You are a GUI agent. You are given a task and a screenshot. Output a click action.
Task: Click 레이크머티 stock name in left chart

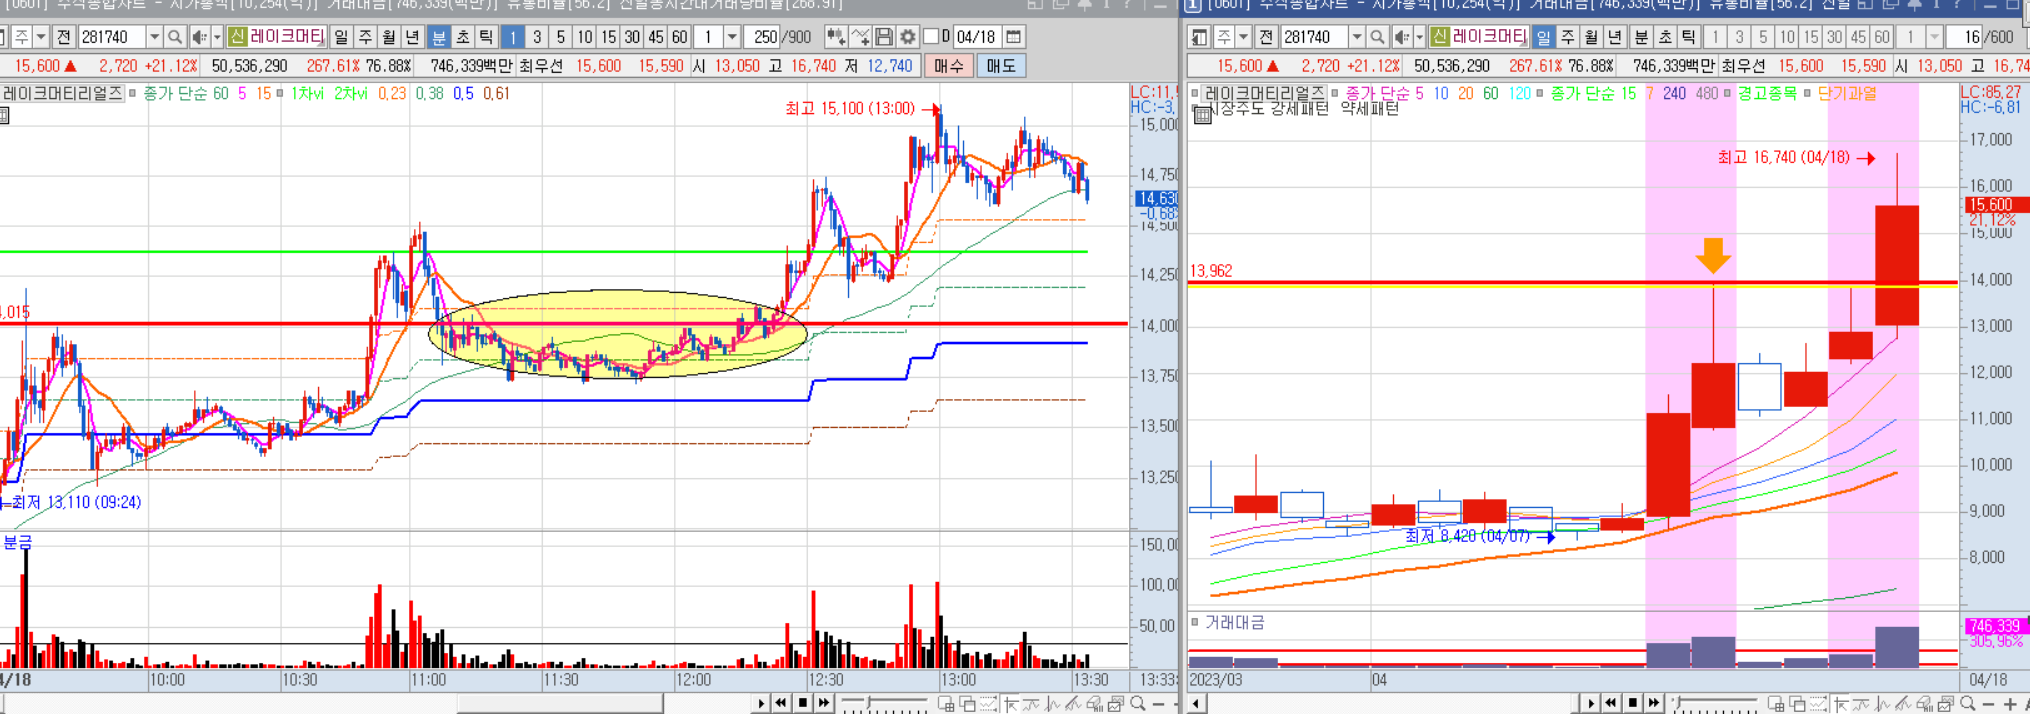[x=287, y=37]
